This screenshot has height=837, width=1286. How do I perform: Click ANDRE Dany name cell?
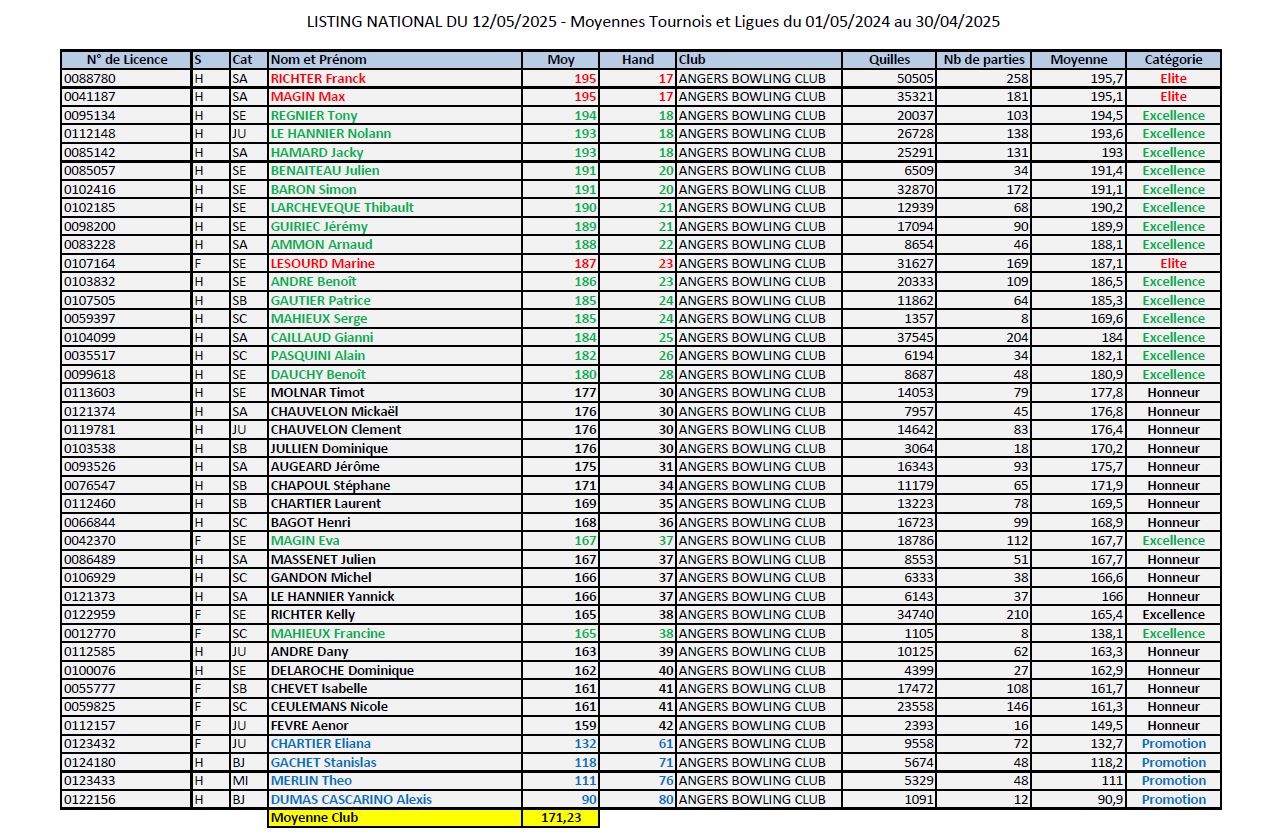(395, 651)
